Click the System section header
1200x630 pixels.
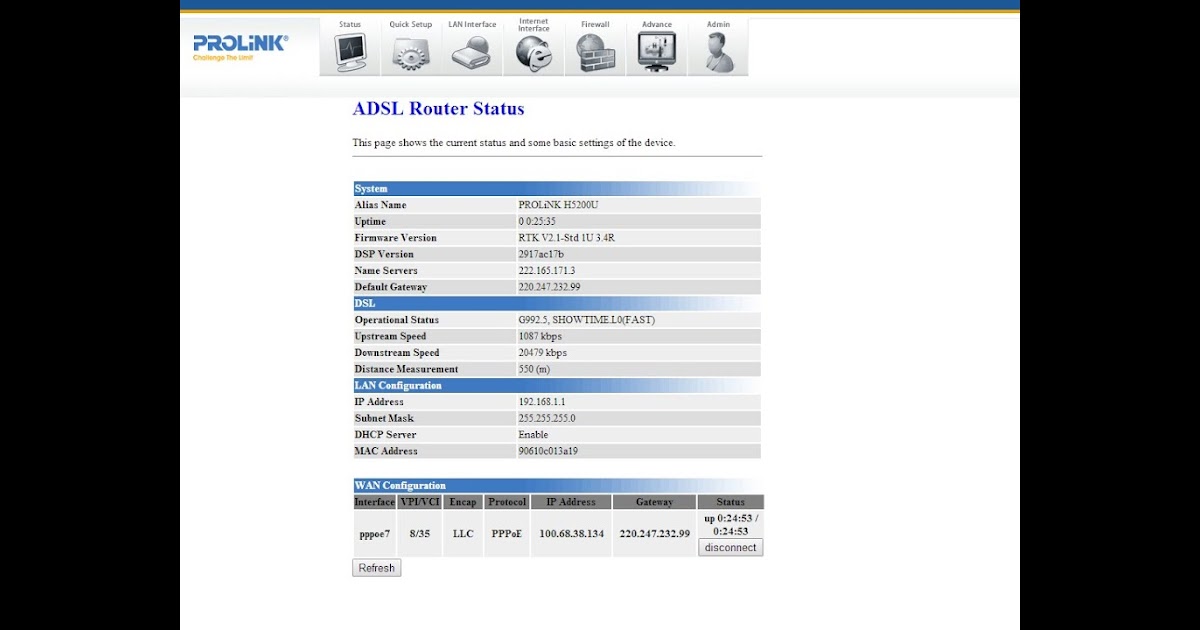(557, 188)
